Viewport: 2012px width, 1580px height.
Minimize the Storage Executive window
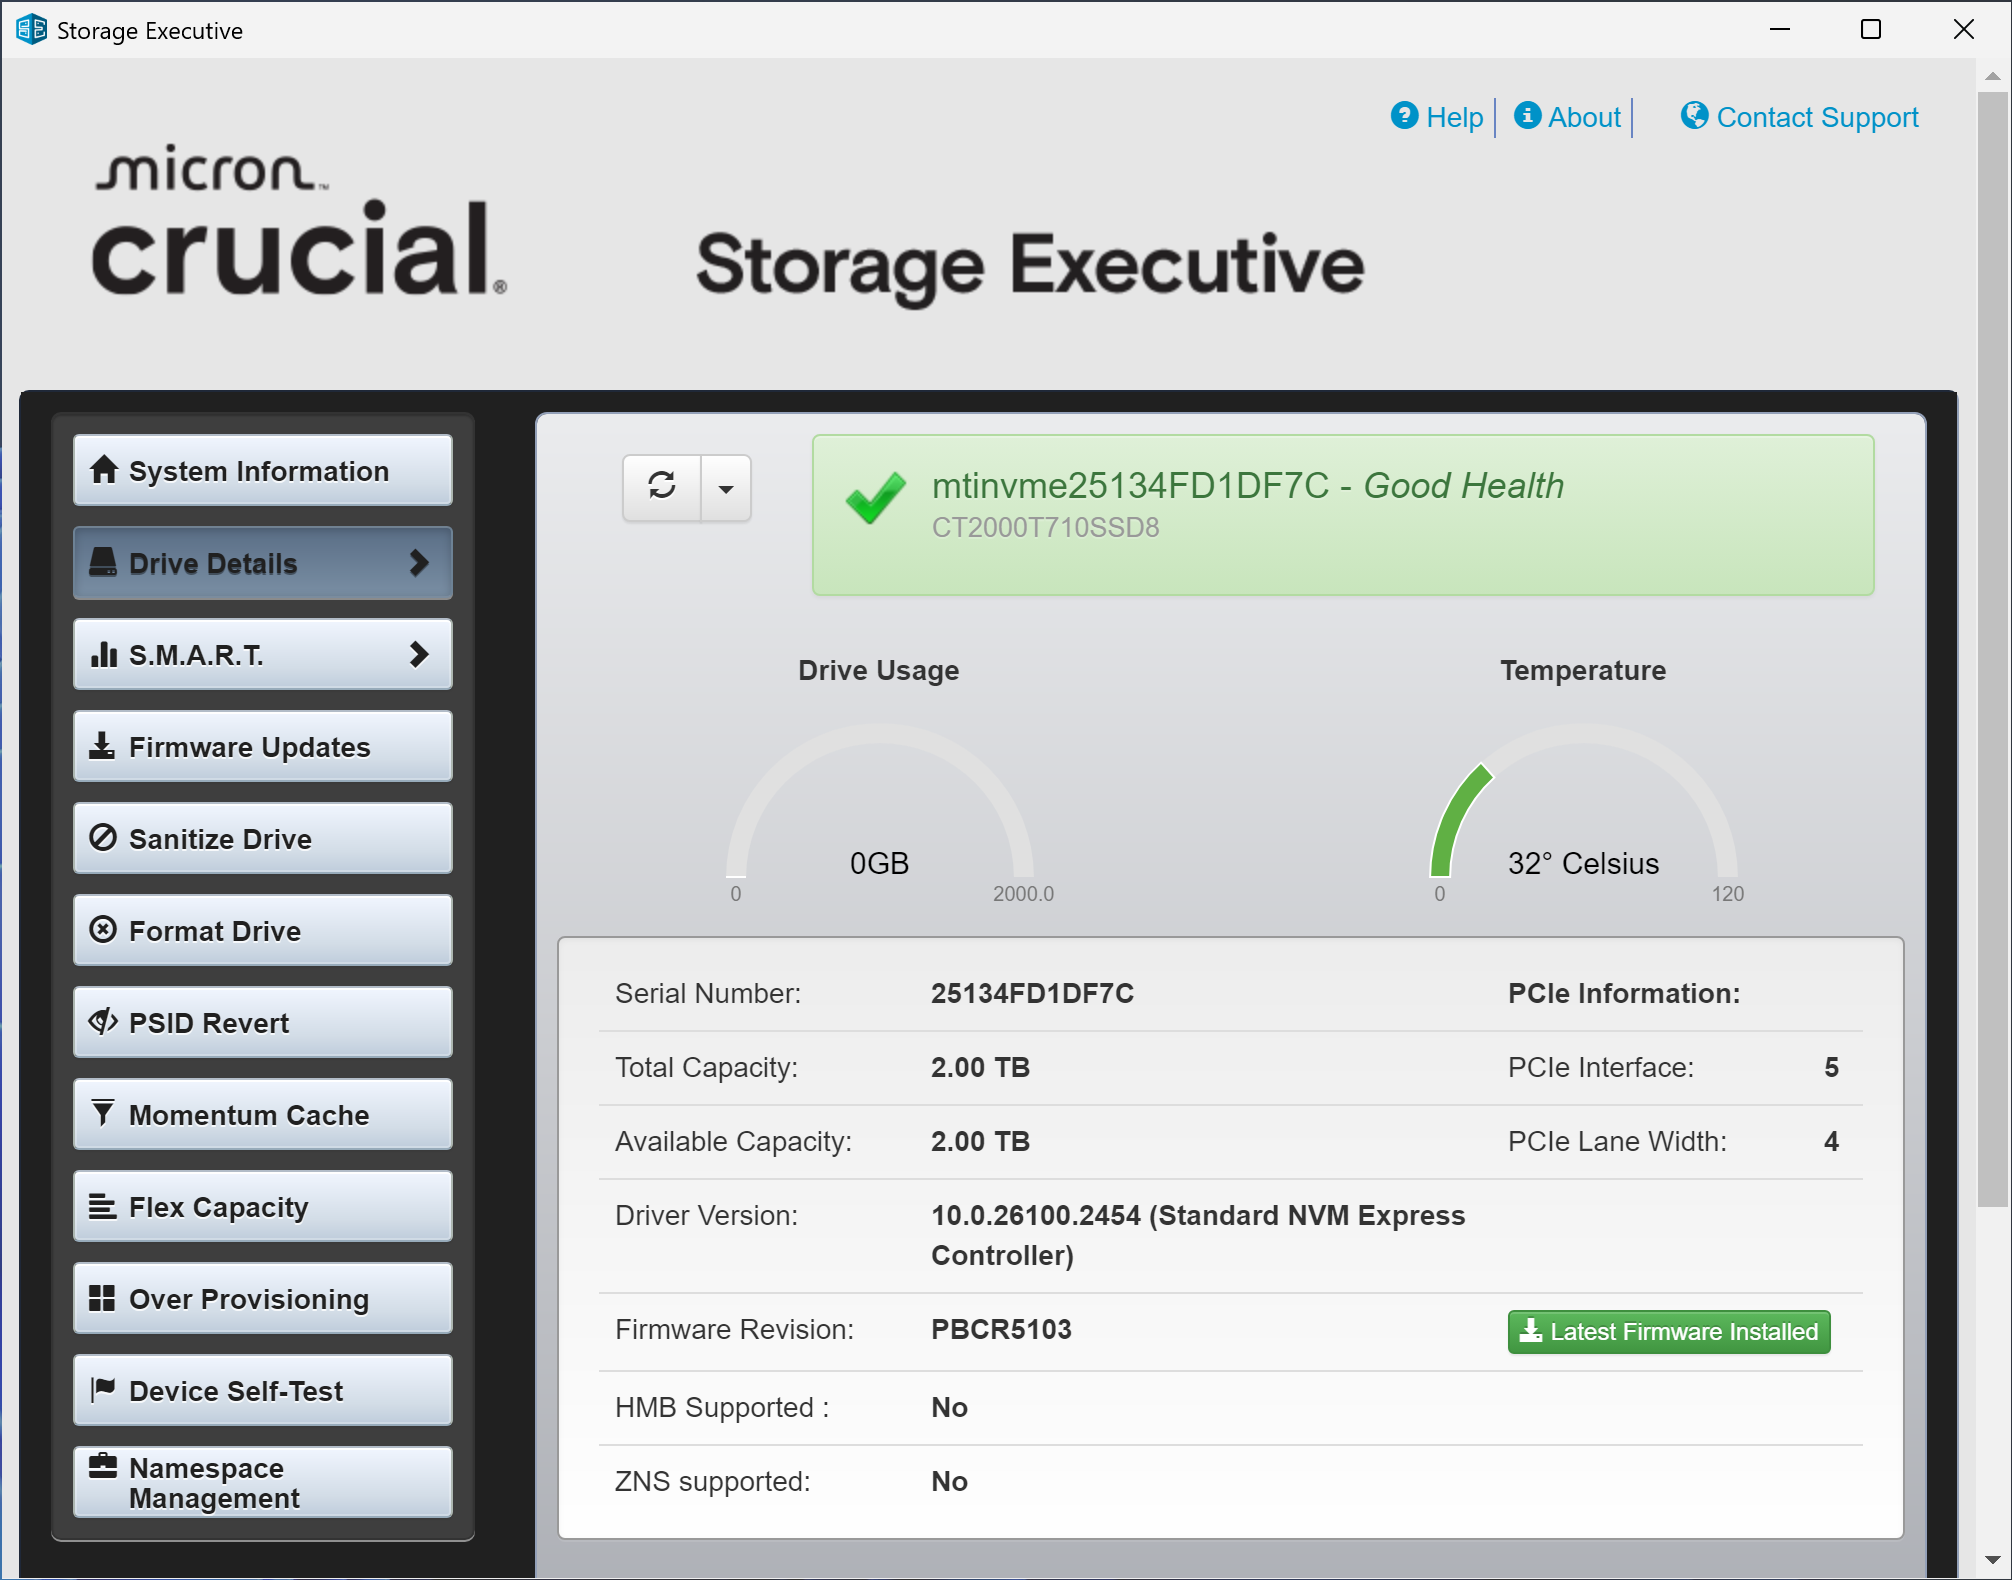click(x=1780, y=29)
